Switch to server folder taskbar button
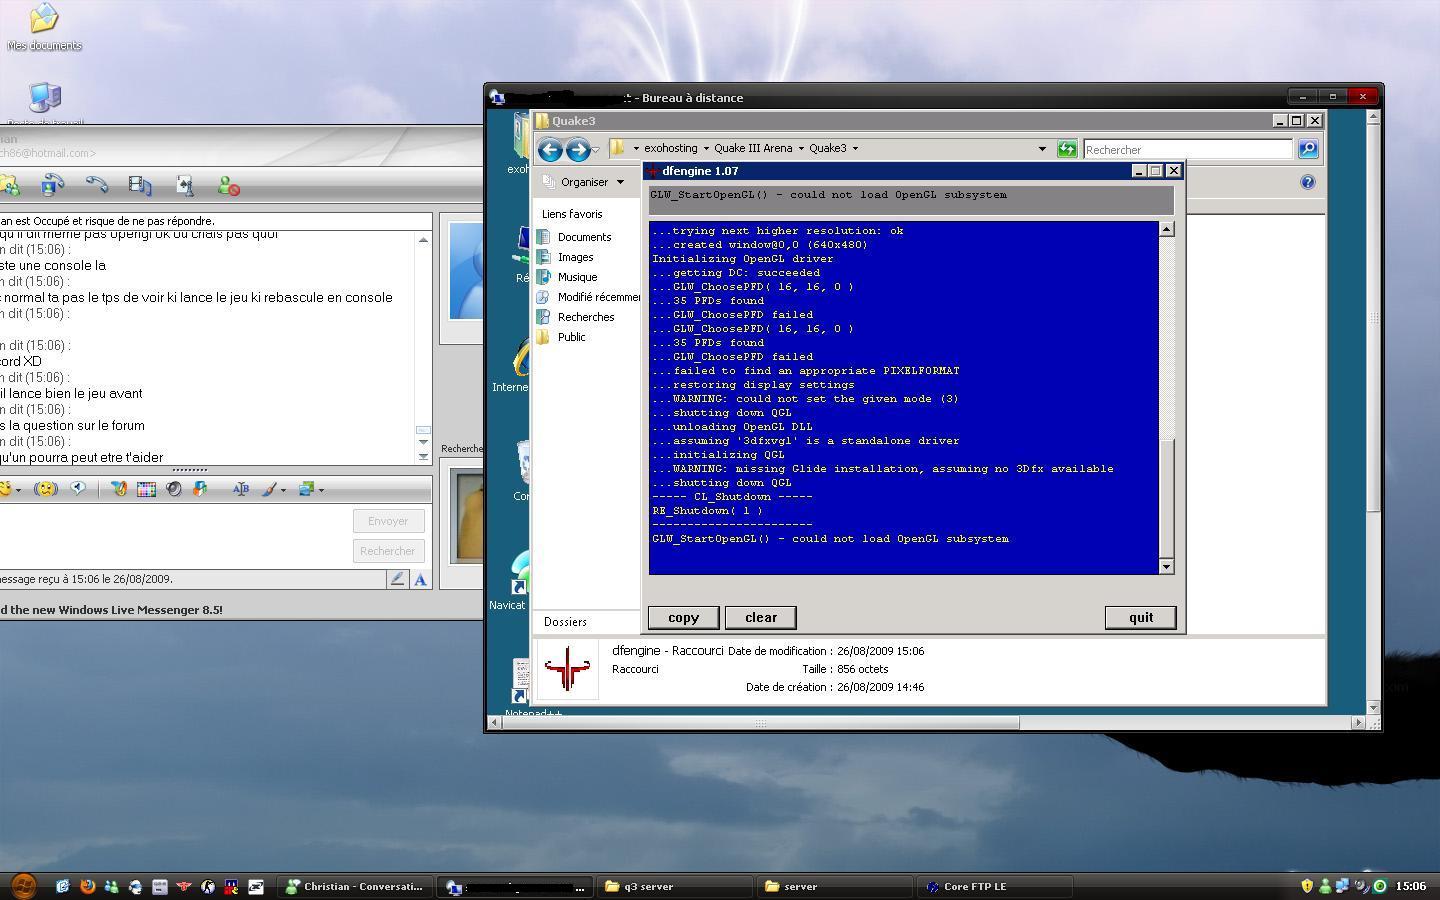1440x900 pixels. (x=835, y=886)
